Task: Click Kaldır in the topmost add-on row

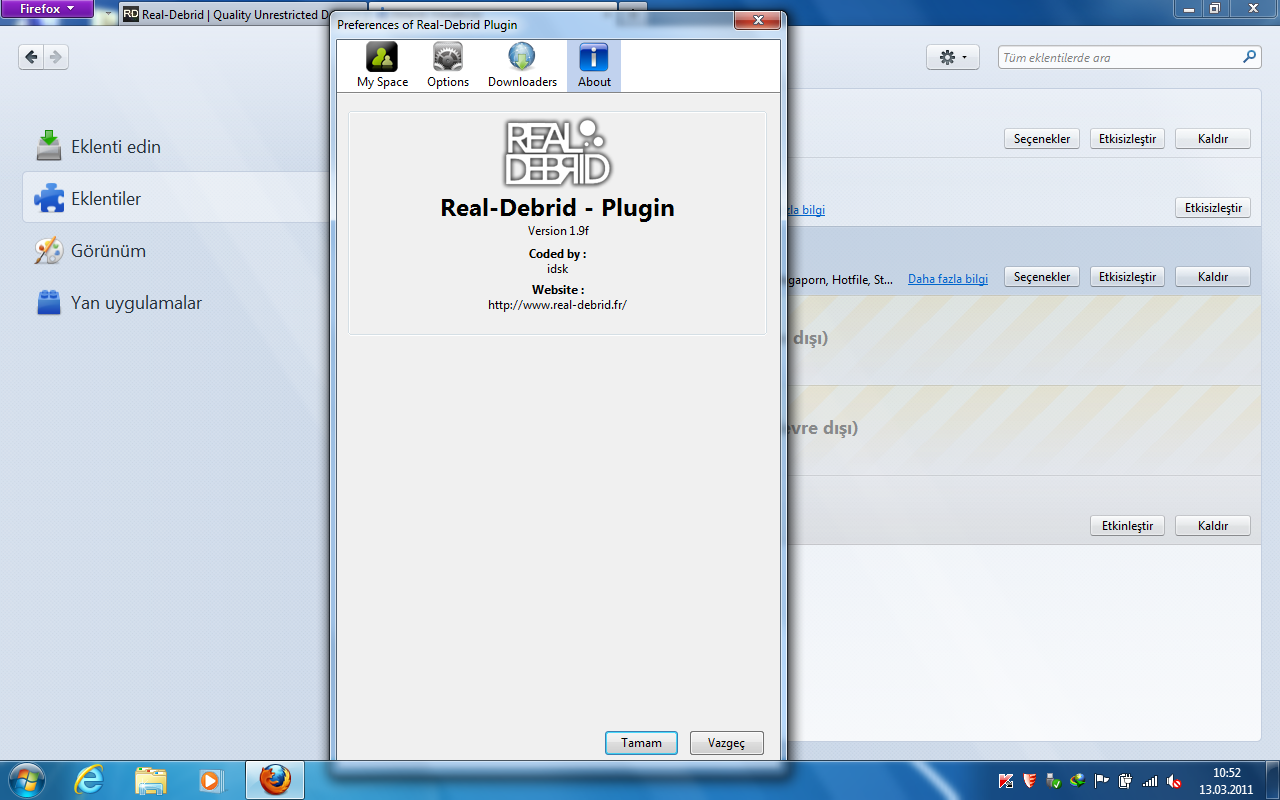Action: [x=1212, y=139]
